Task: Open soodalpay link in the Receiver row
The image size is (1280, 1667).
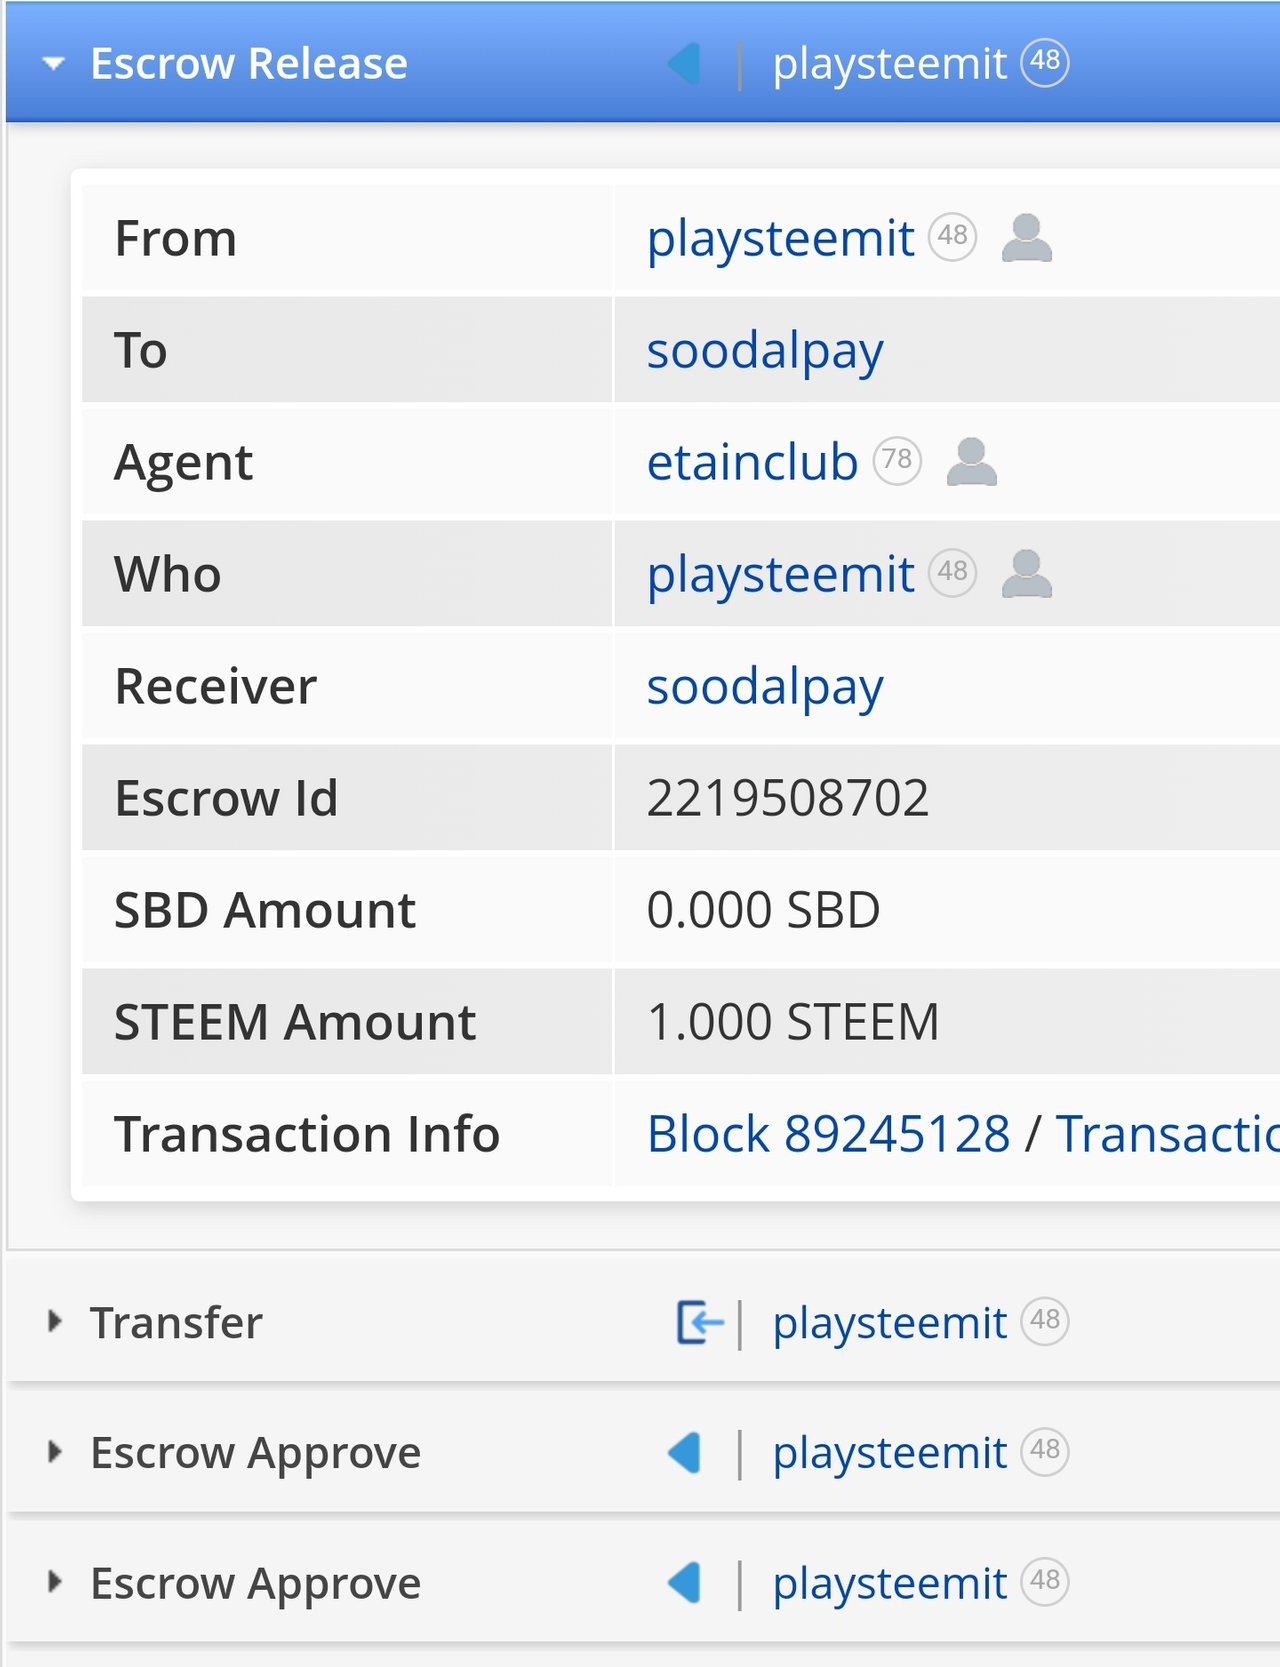Action: pos(765,688)
